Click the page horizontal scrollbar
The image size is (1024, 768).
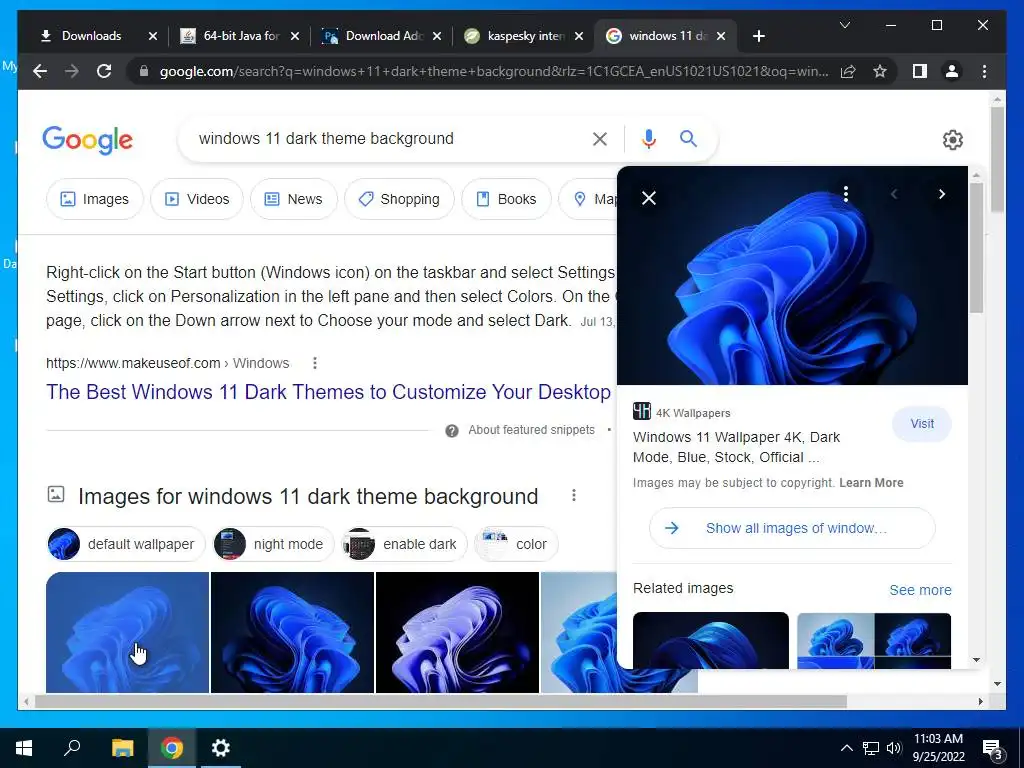click(x=441, y=701)
